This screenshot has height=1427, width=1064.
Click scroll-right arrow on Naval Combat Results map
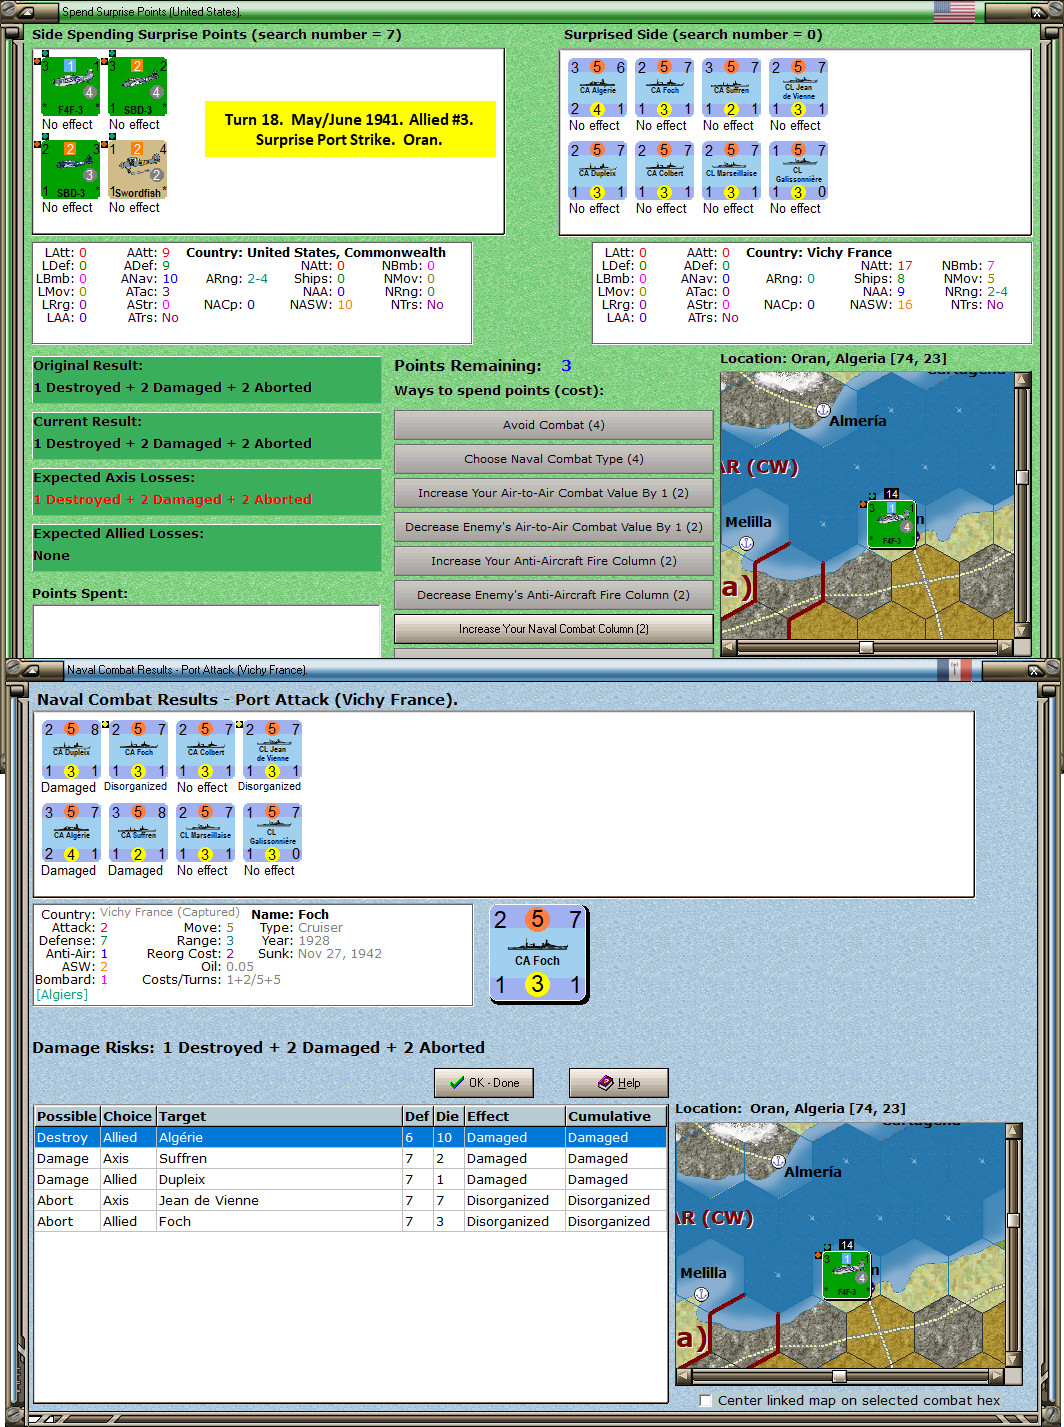point(999,1376)
